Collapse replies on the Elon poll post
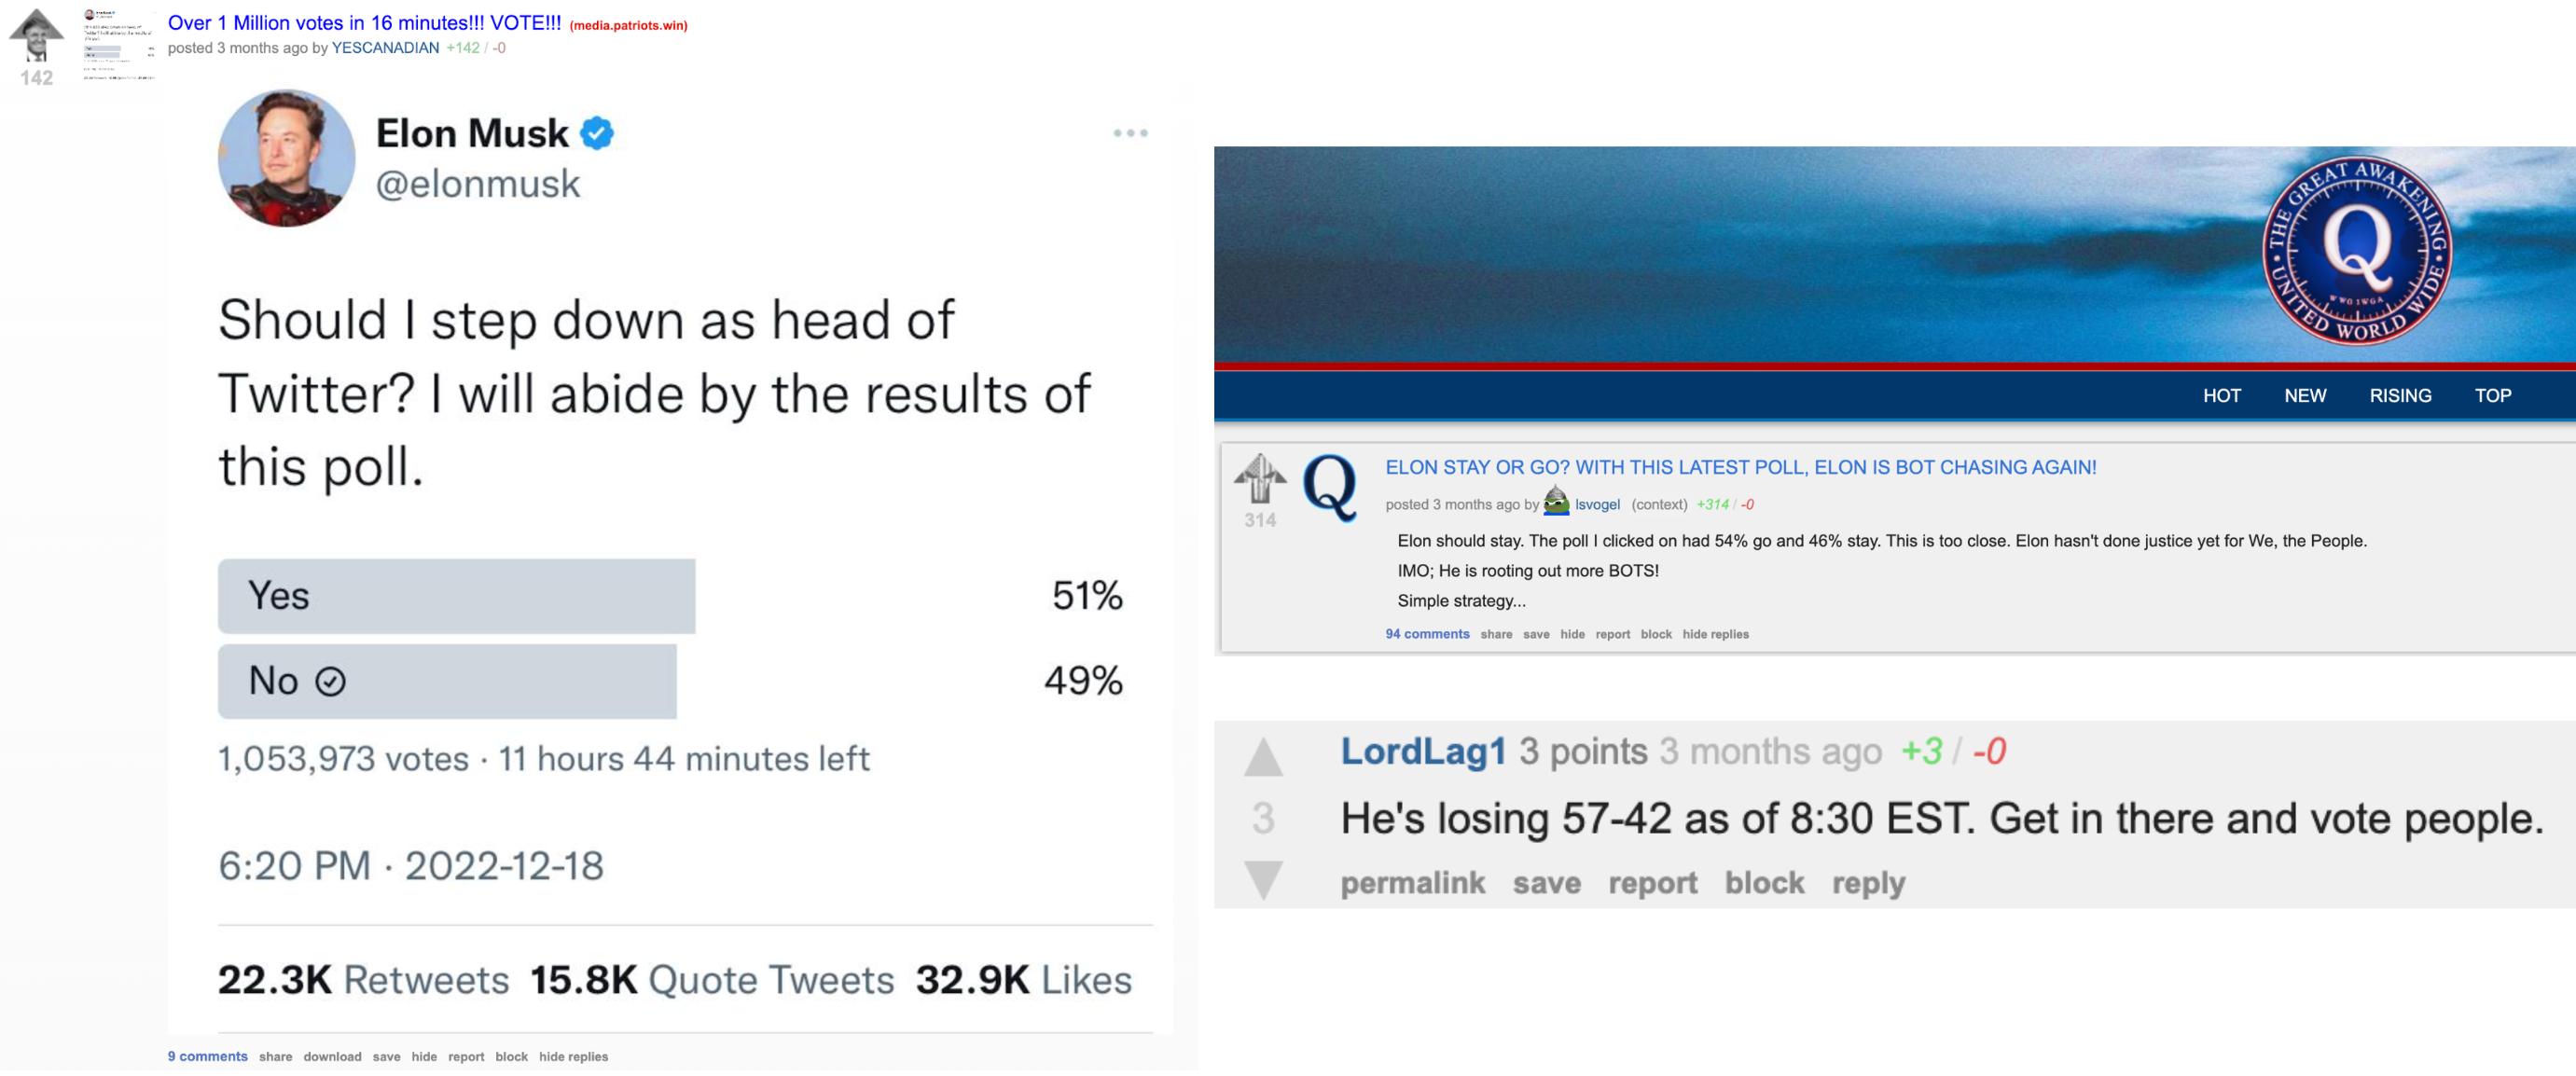 click(573, 1056)
